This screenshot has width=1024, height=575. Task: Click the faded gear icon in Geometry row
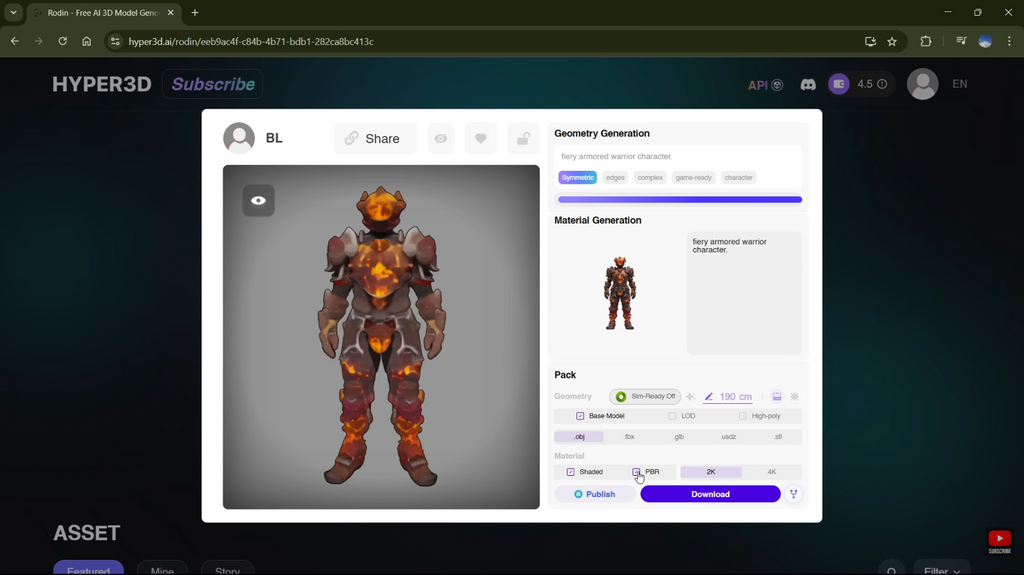pyautogui.click(x=794, y=397)
